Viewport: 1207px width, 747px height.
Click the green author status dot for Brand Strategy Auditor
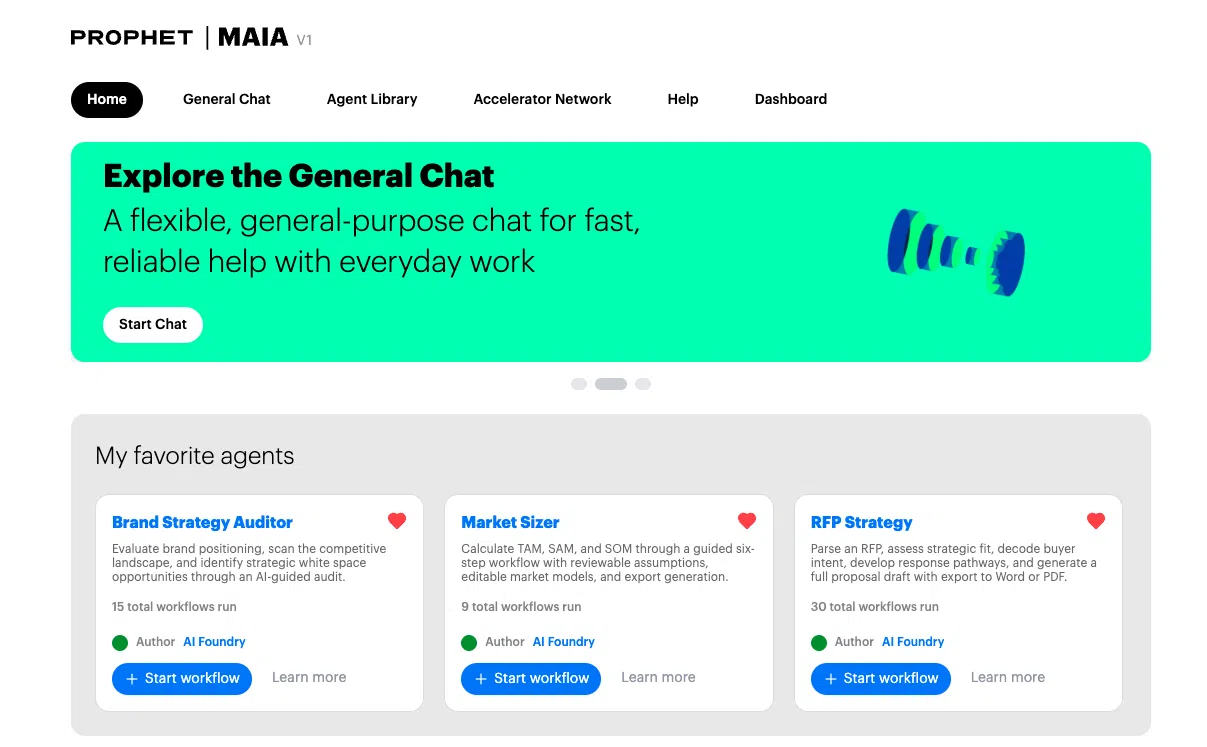coord(120,642)
